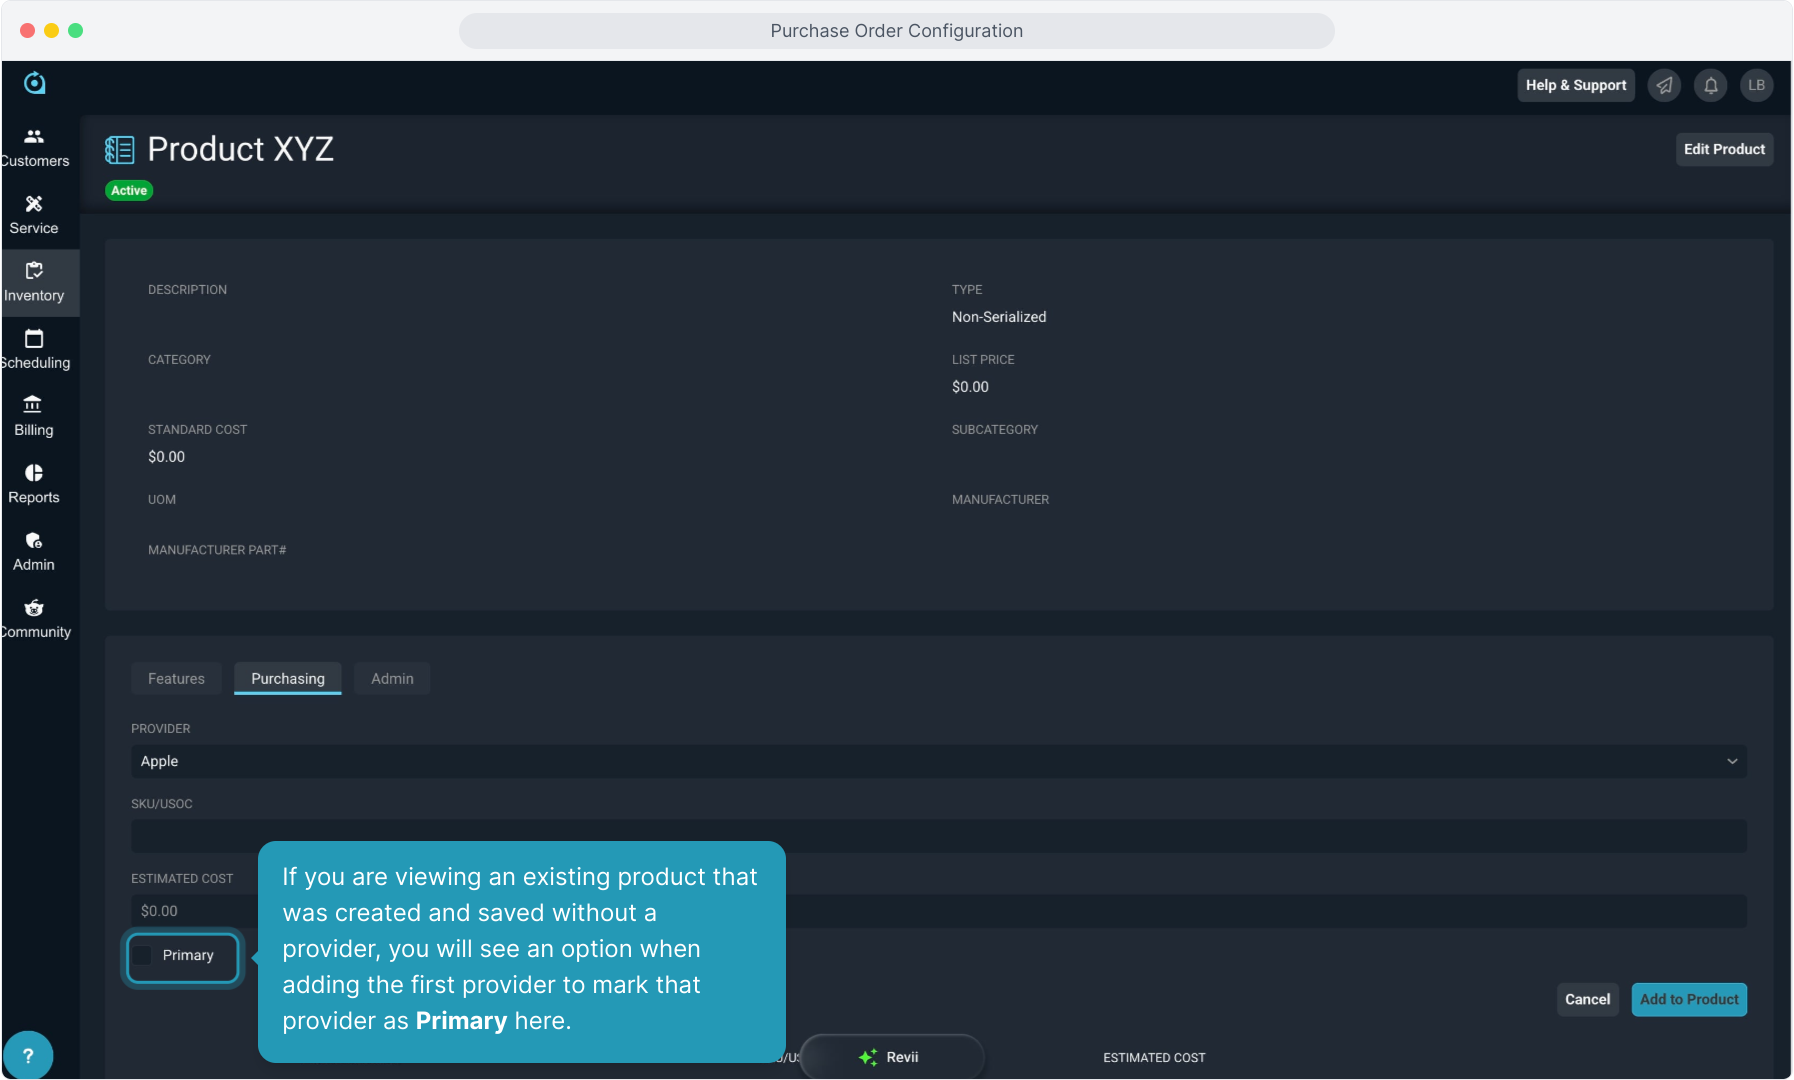This screenshot has height=1080, width=1794.
Task: Expand the Provider dropdown showing Apple
Action: (x=939, y=761)
